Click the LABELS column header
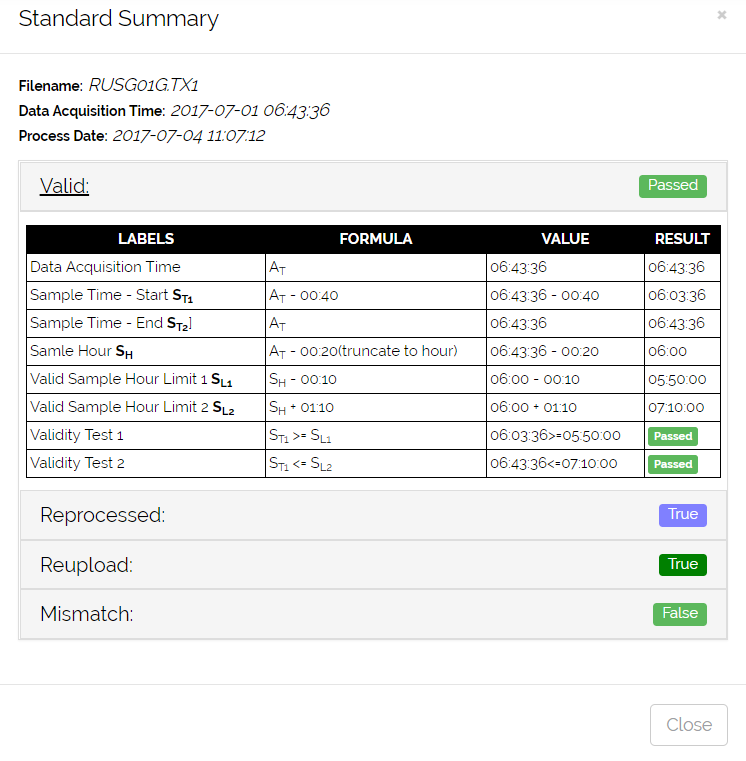 pos(146,239)
